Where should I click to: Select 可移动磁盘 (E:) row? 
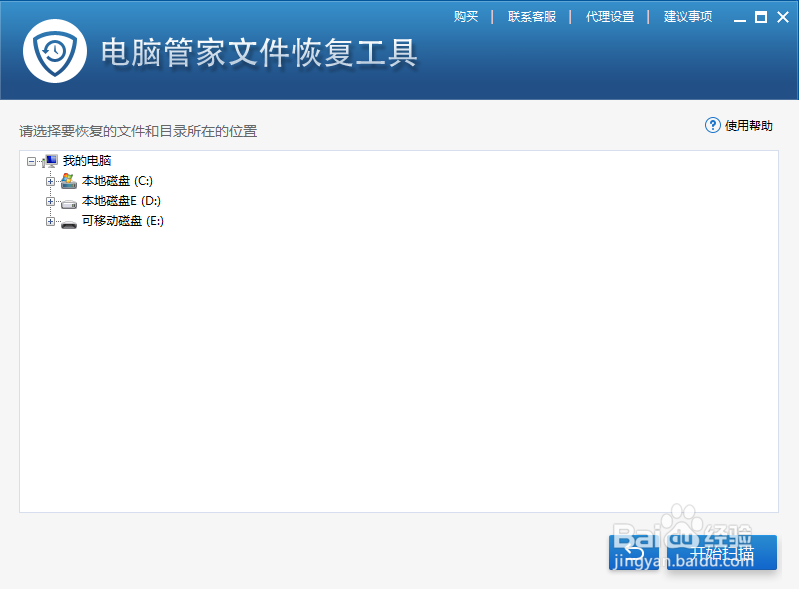click(123, 221)
